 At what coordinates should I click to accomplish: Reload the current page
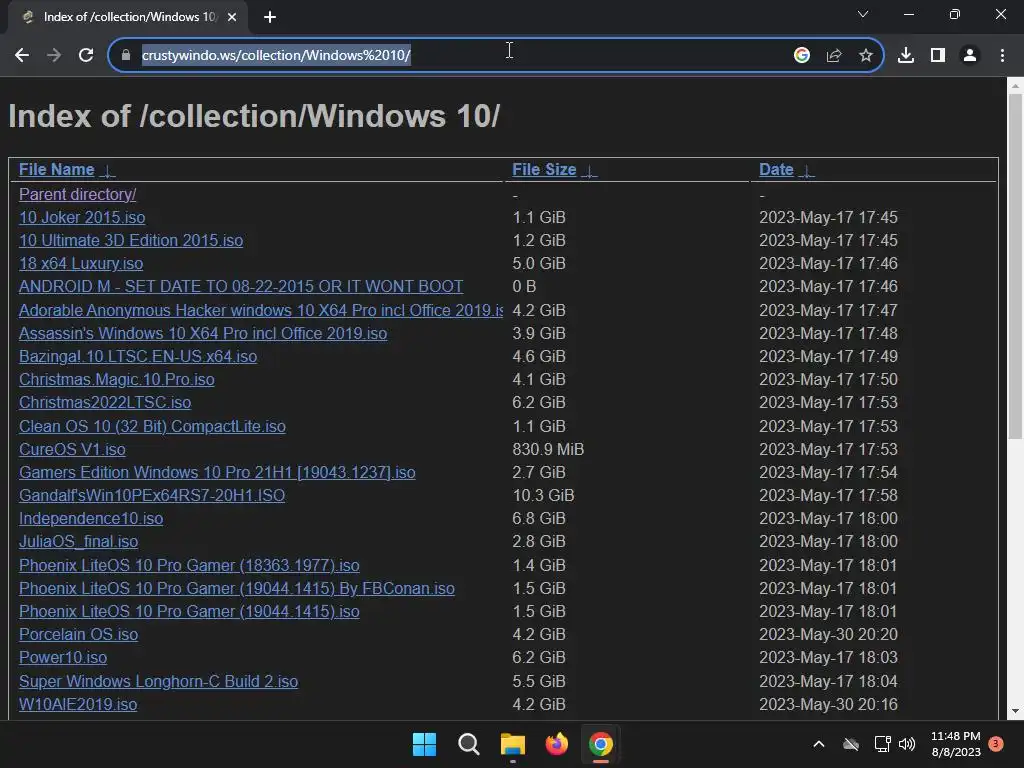pos(86,55)
